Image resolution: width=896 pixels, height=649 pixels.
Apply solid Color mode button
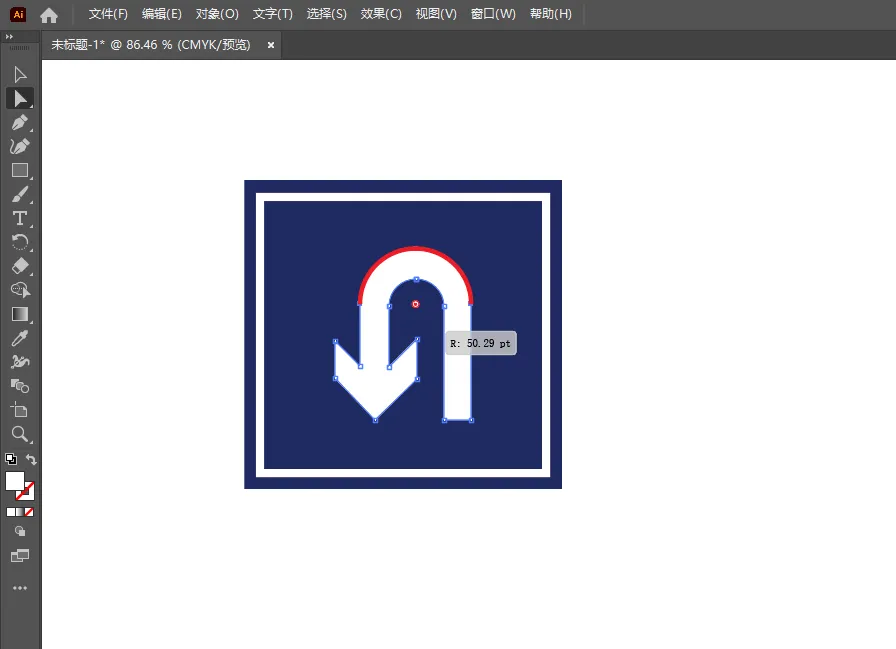[10, 512]
